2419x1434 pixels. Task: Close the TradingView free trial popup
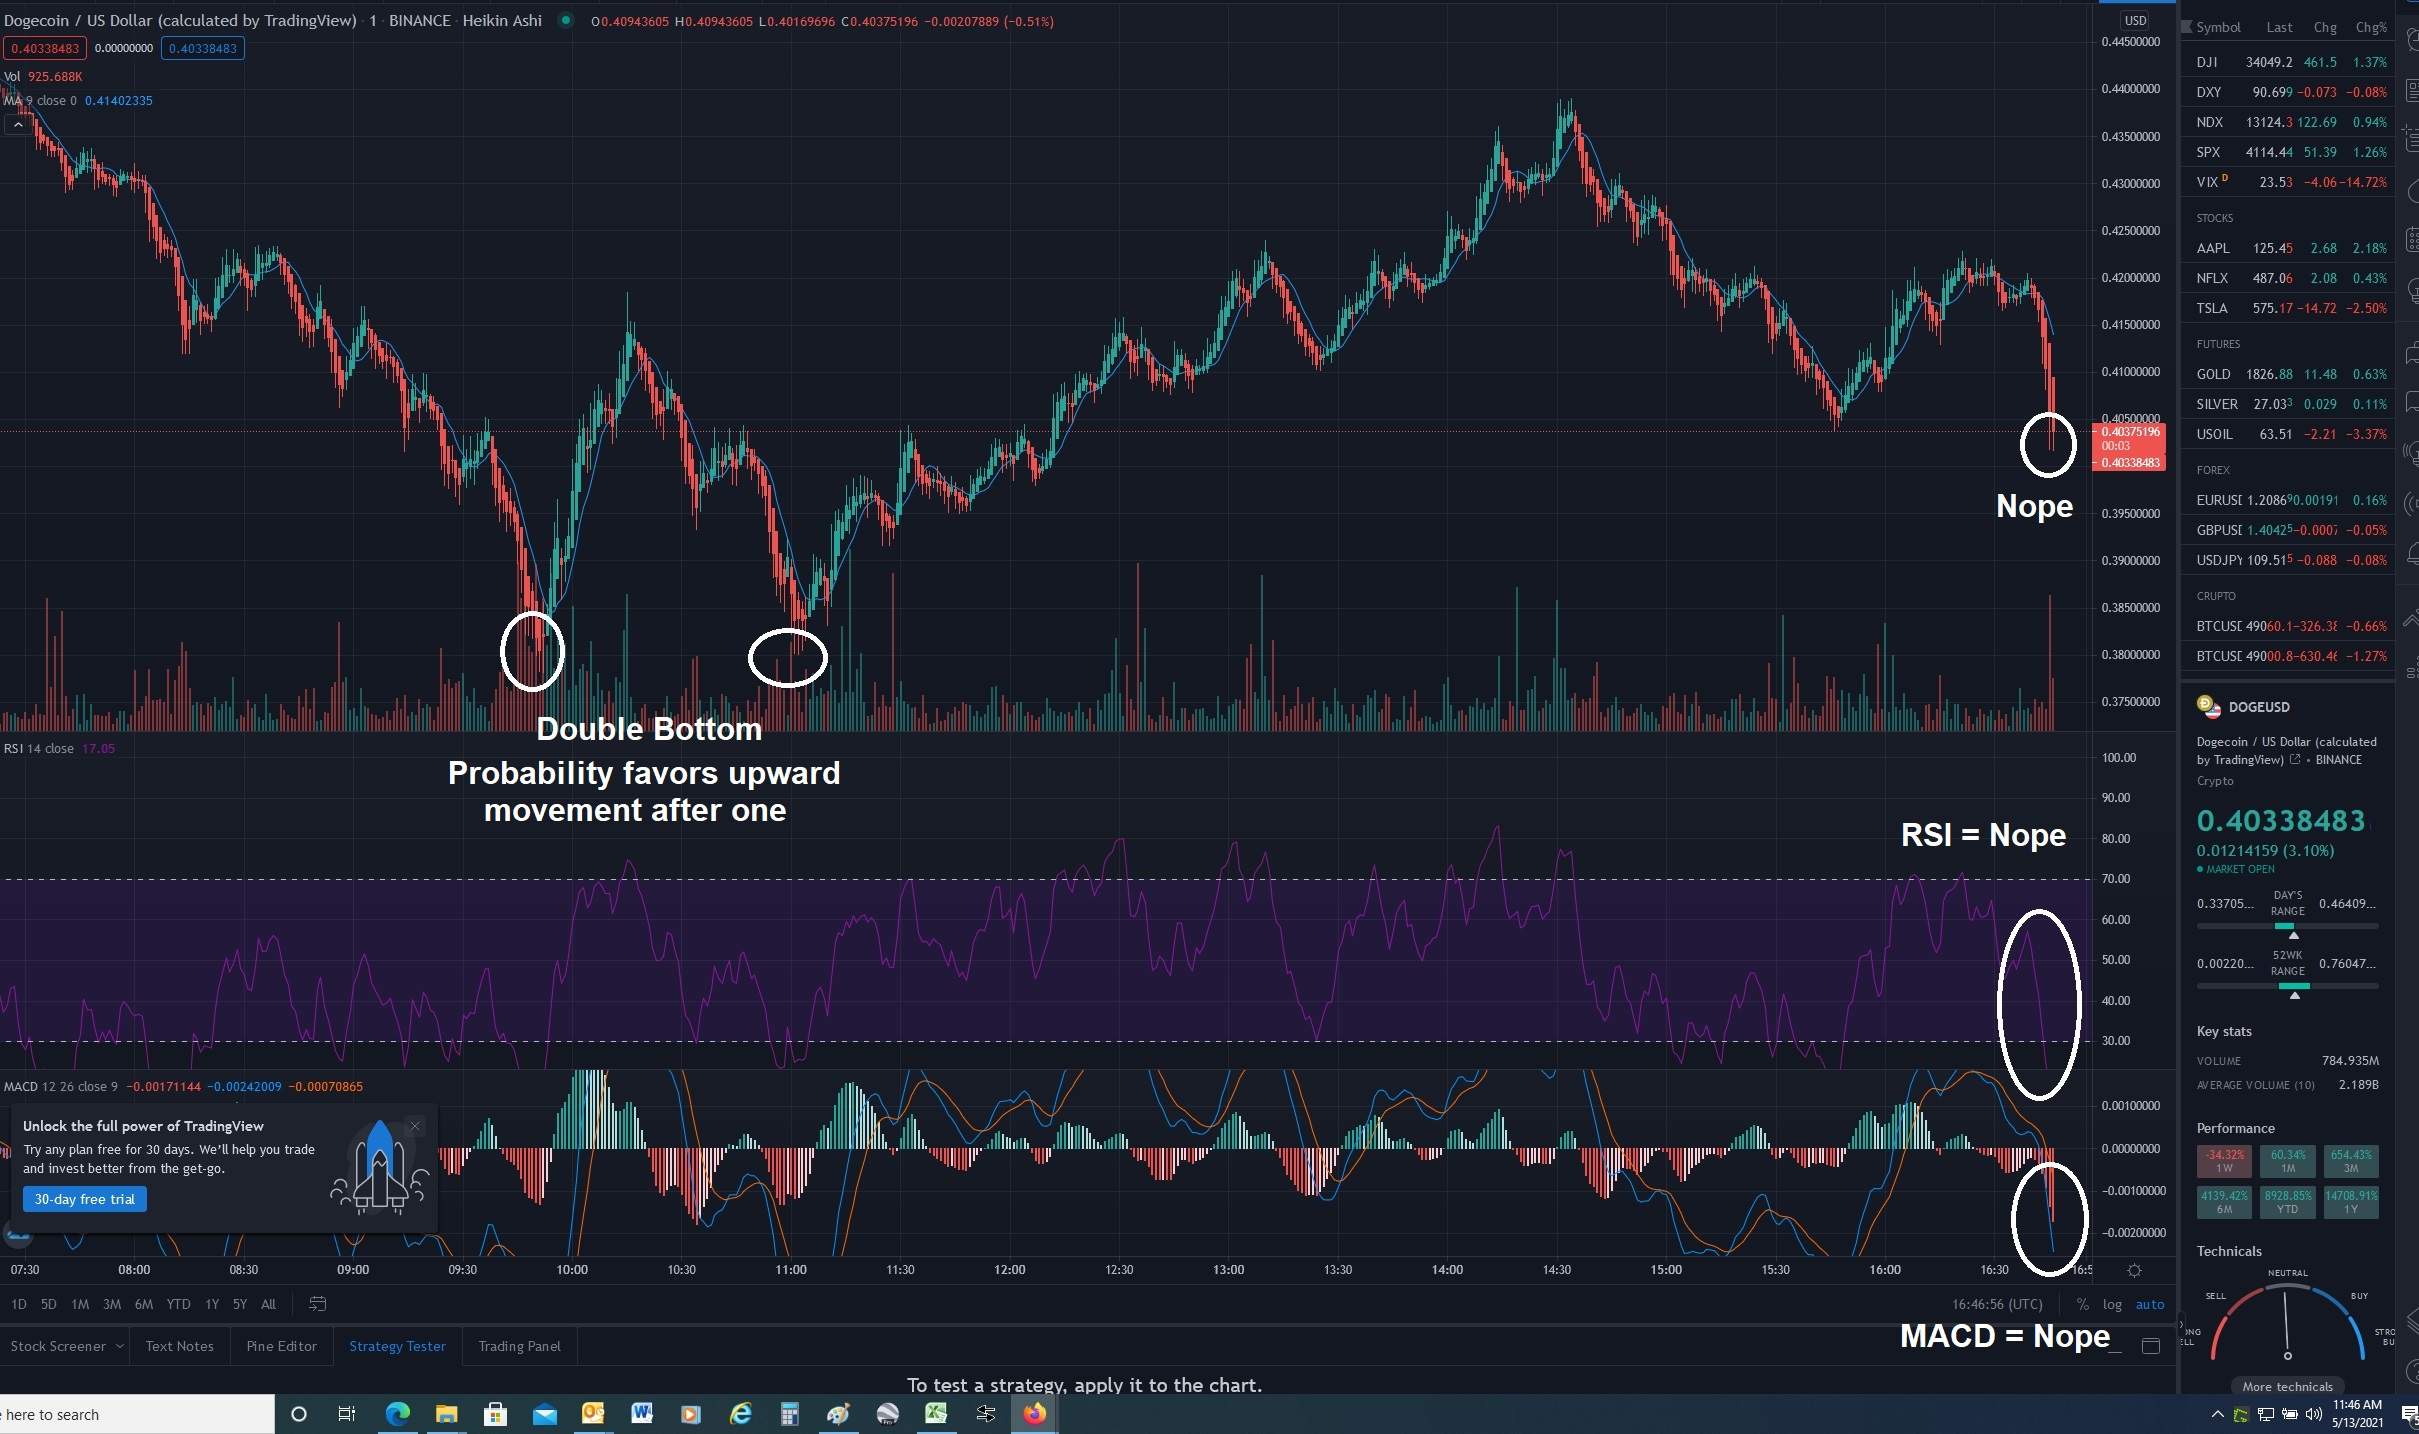click(415, 1126)
